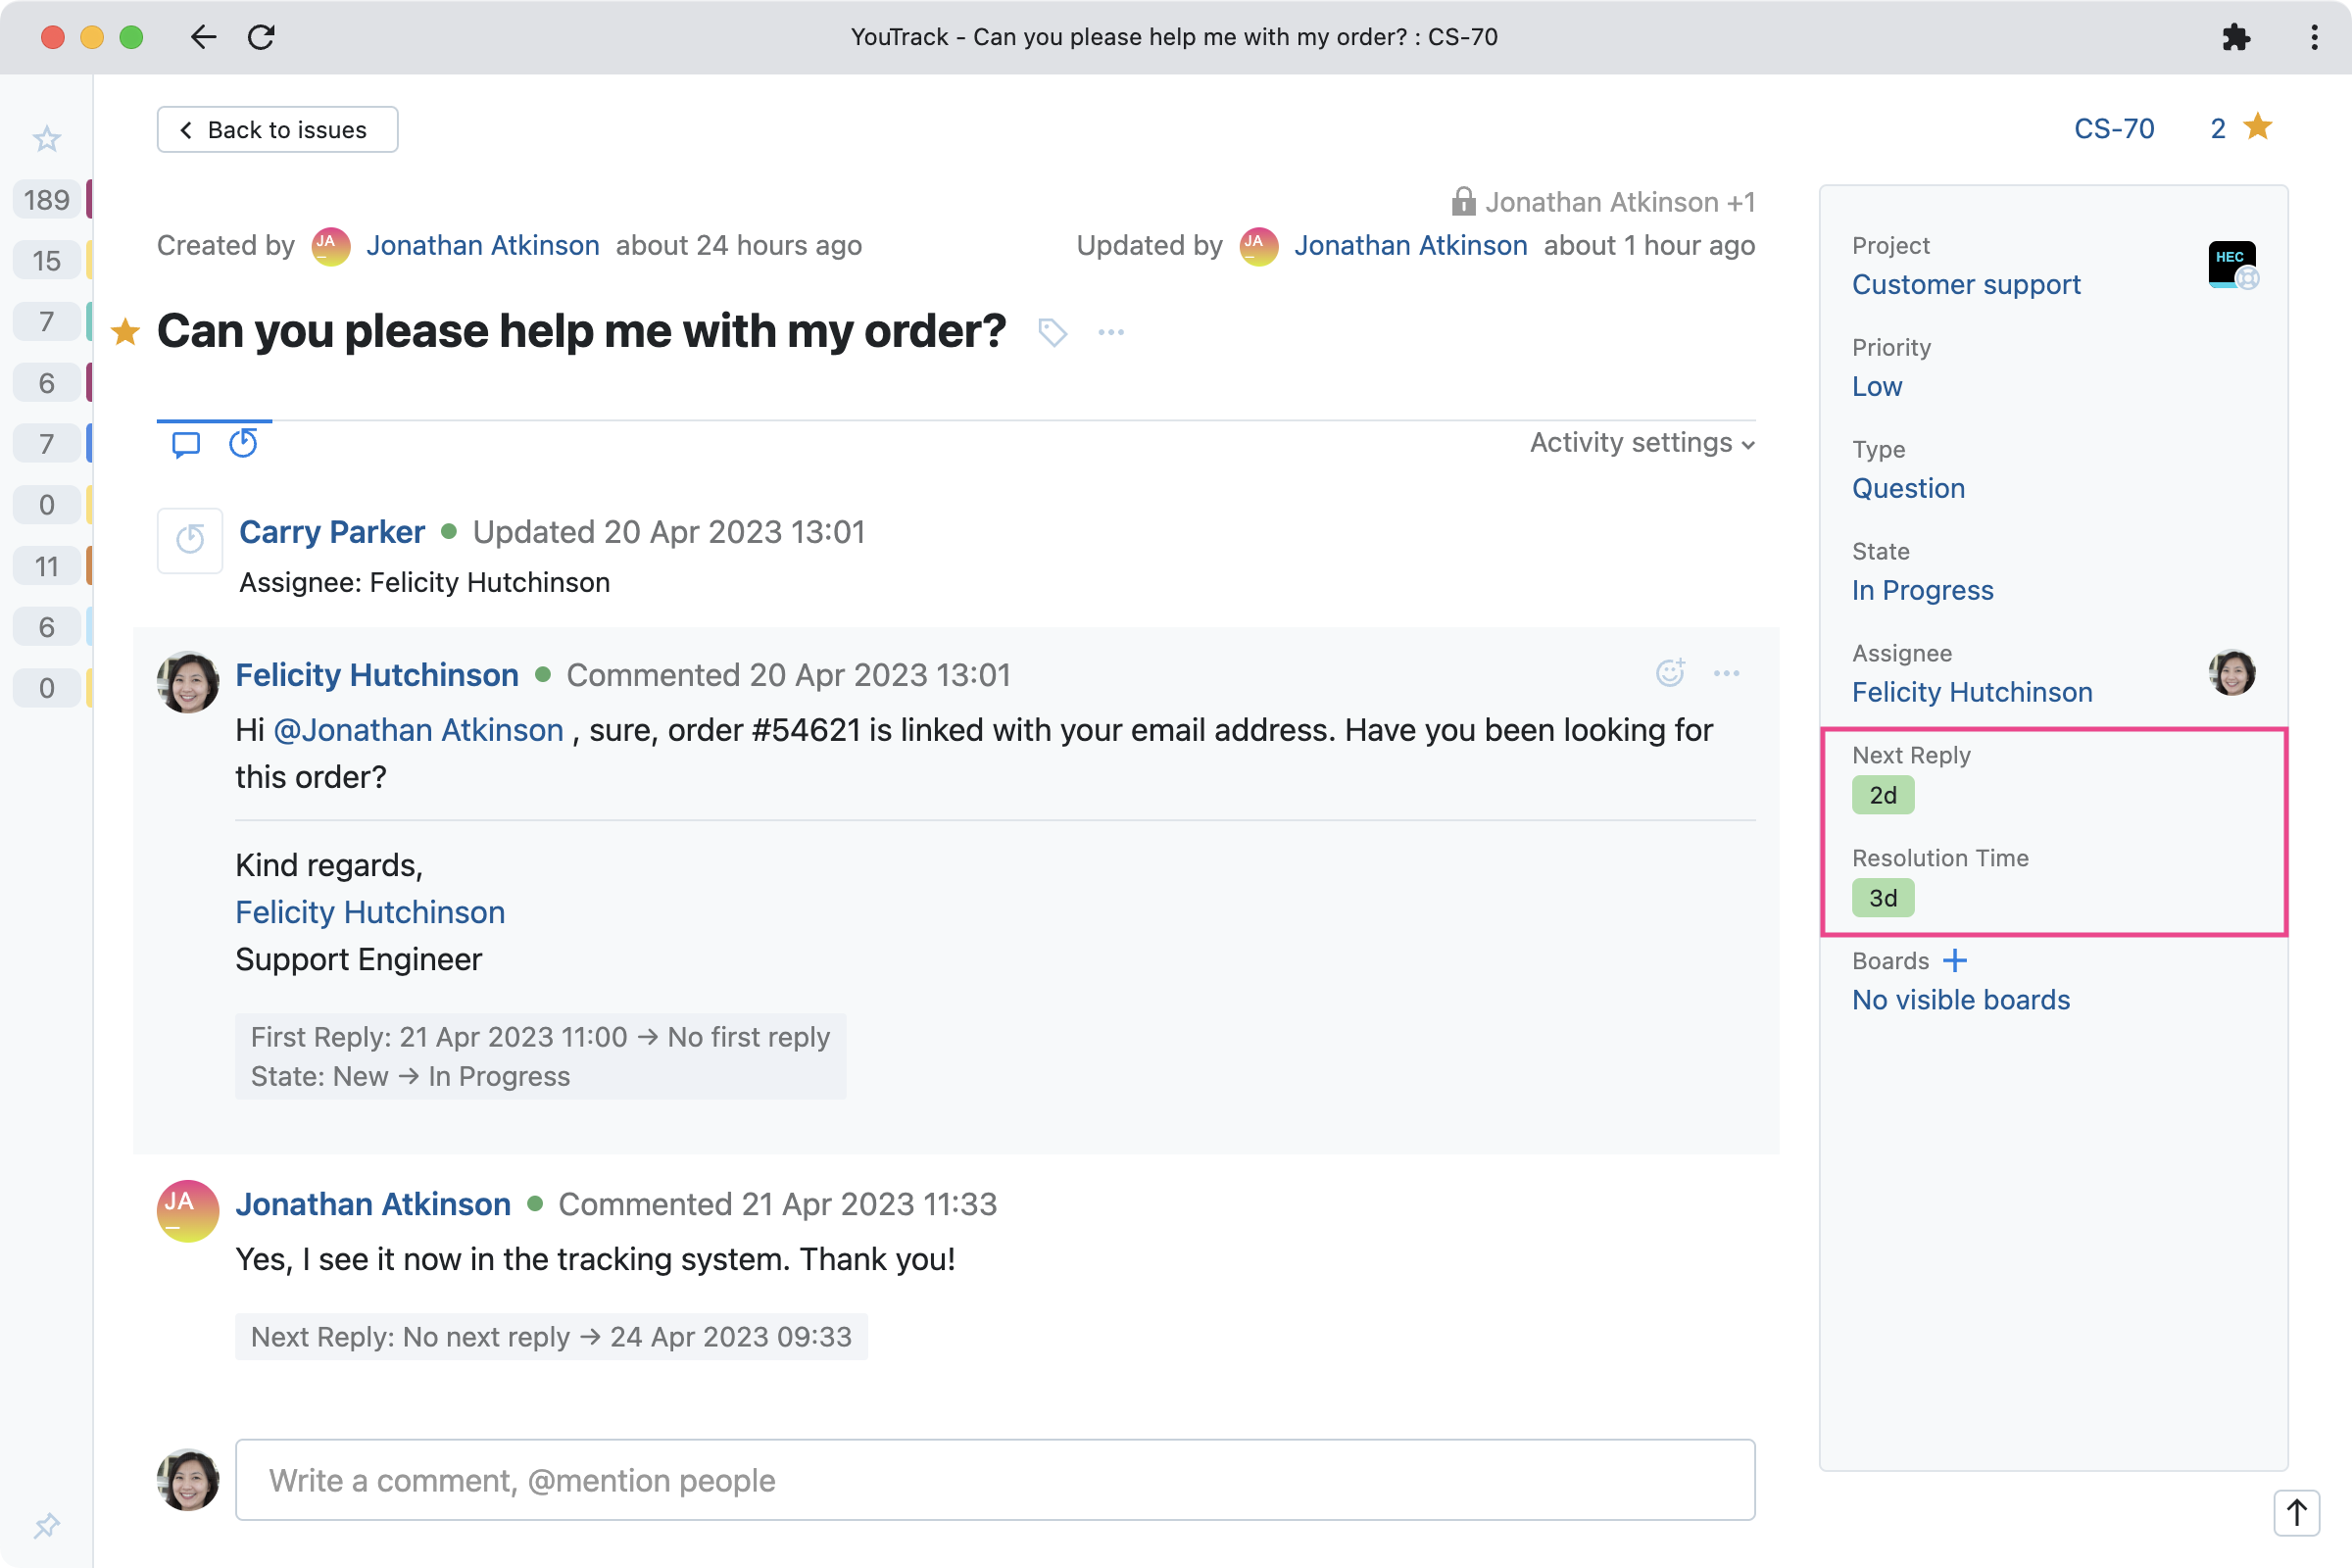
Task: Focus the Write a comment field
Action: [995, 1481]
